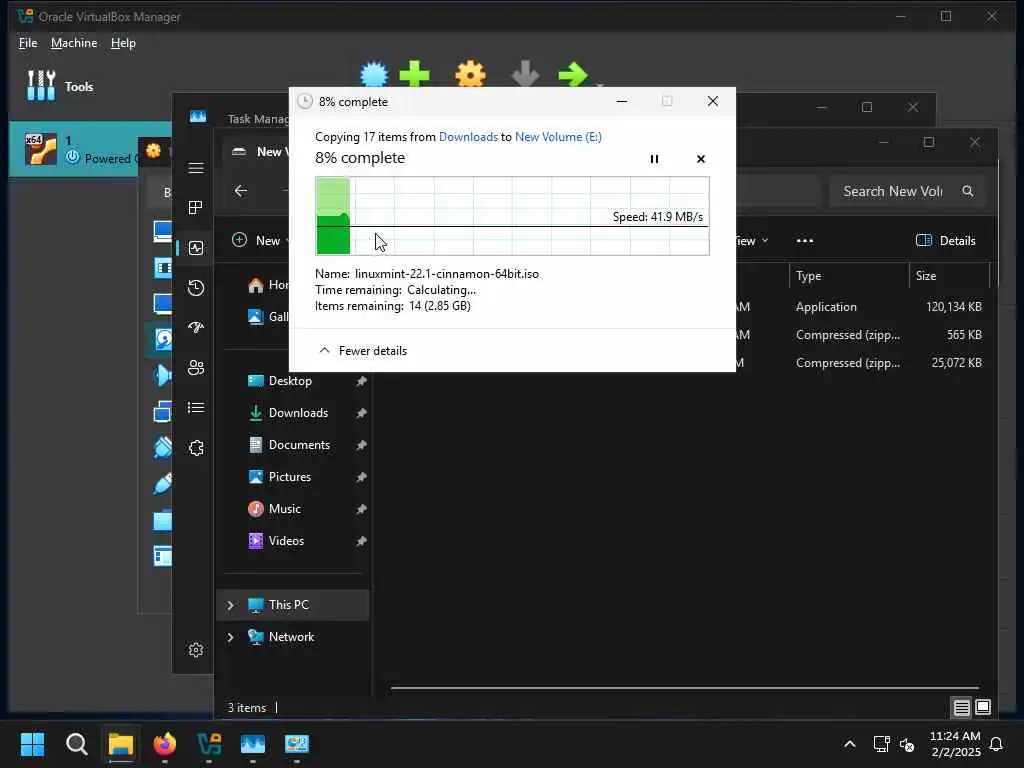This screenshot has height=768, width=1024.
Task: Toggle Task Manager hamburger navigation menu
Action: (196, 168)
